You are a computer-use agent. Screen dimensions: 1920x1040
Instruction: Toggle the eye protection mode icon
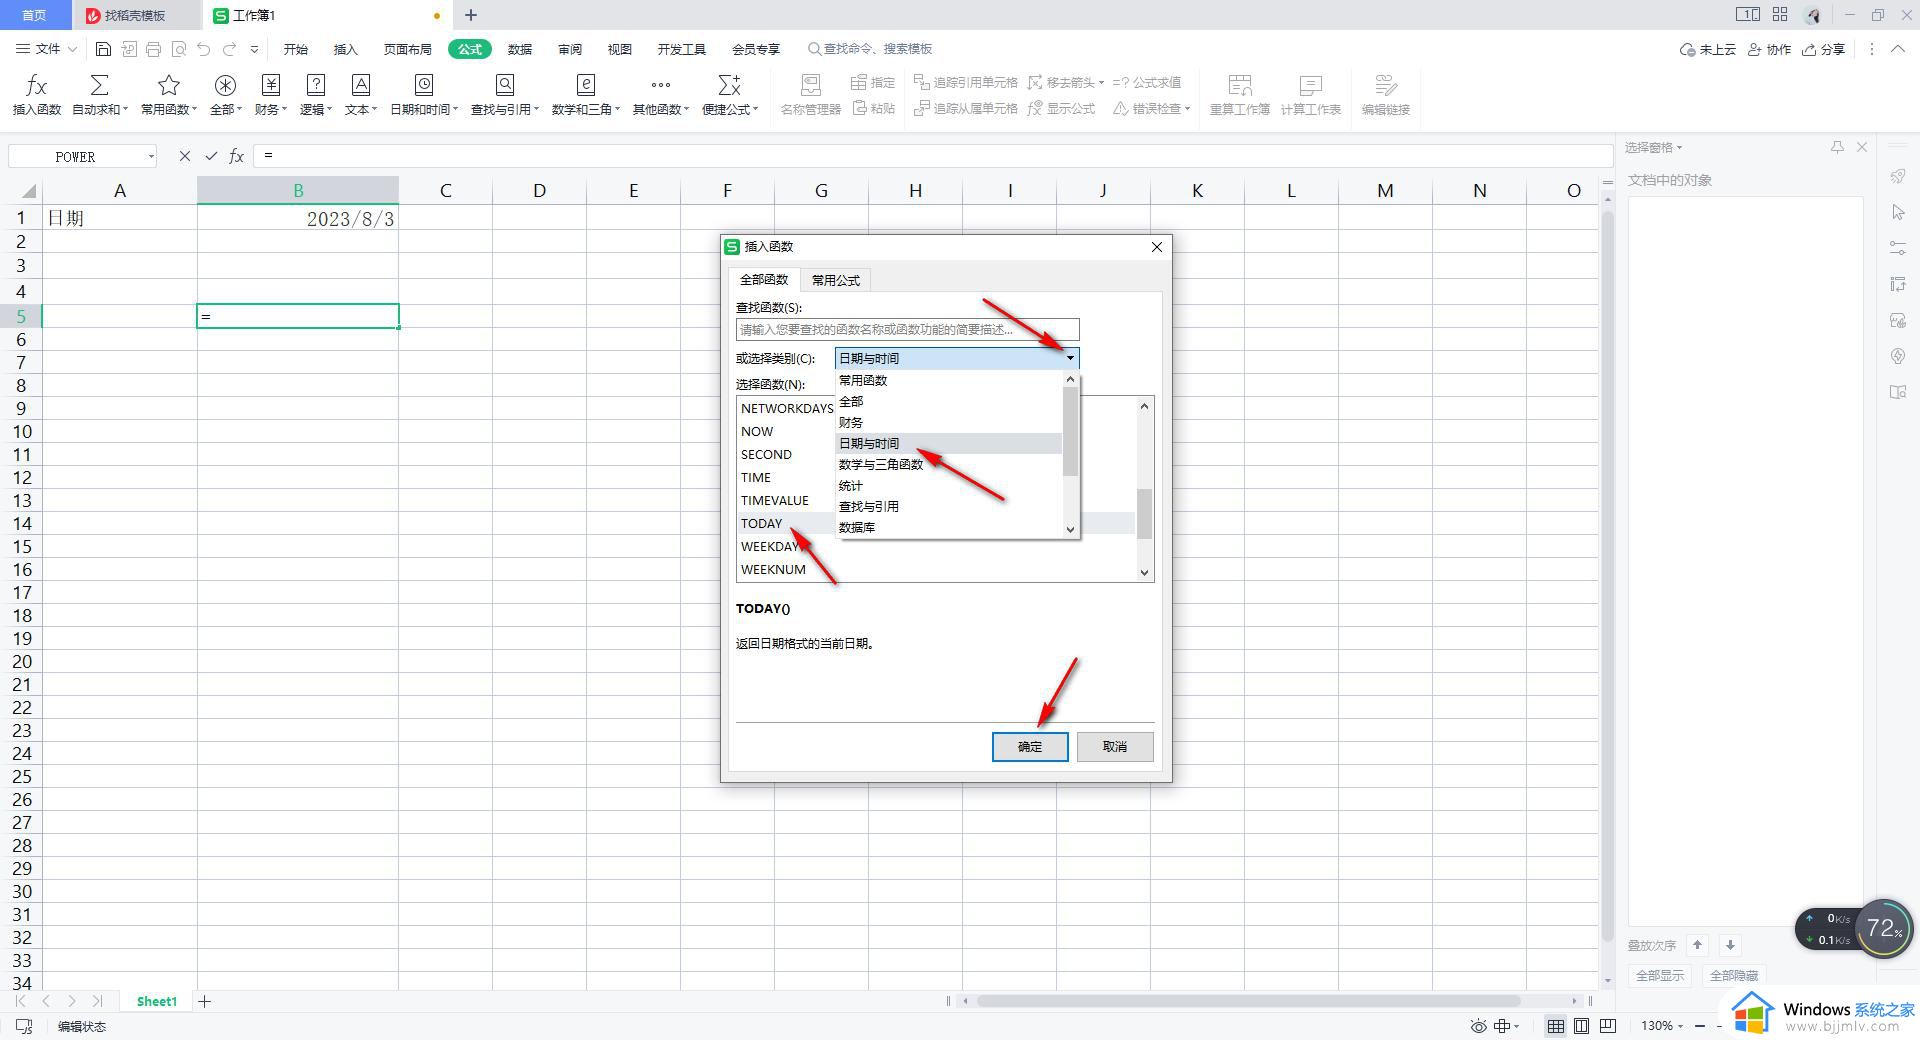click(1478, 1026)
